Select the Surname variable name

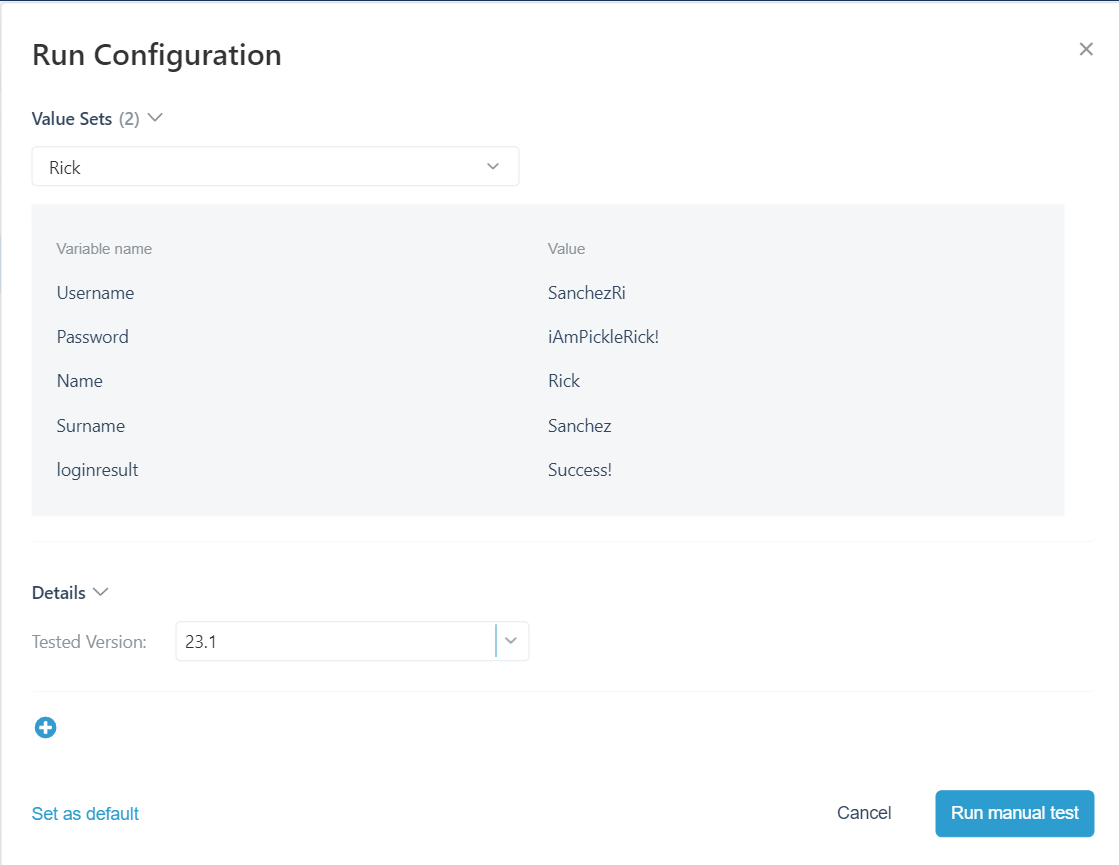point(90,426)
